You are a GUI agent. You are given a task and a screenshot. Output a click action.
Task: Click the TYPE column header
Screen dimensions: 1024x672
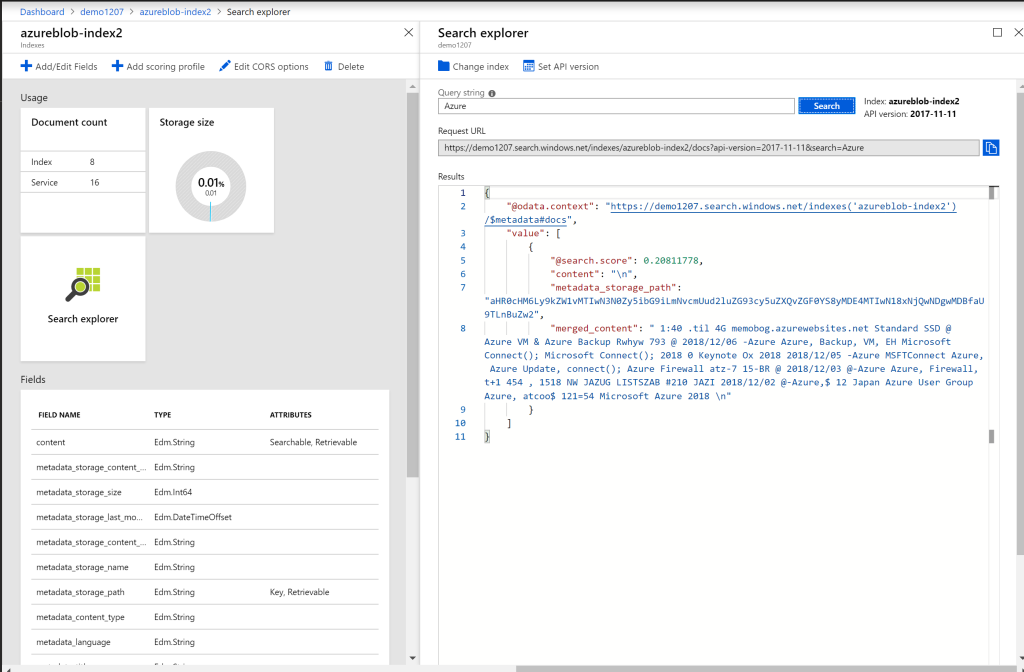[x=163, y=415]
